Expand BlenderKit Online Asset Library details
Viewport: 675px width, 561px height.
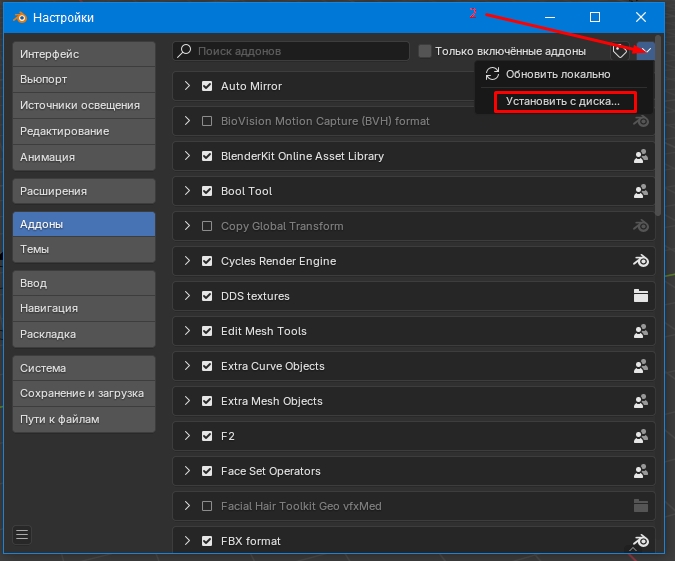click(x=187, y=155)
